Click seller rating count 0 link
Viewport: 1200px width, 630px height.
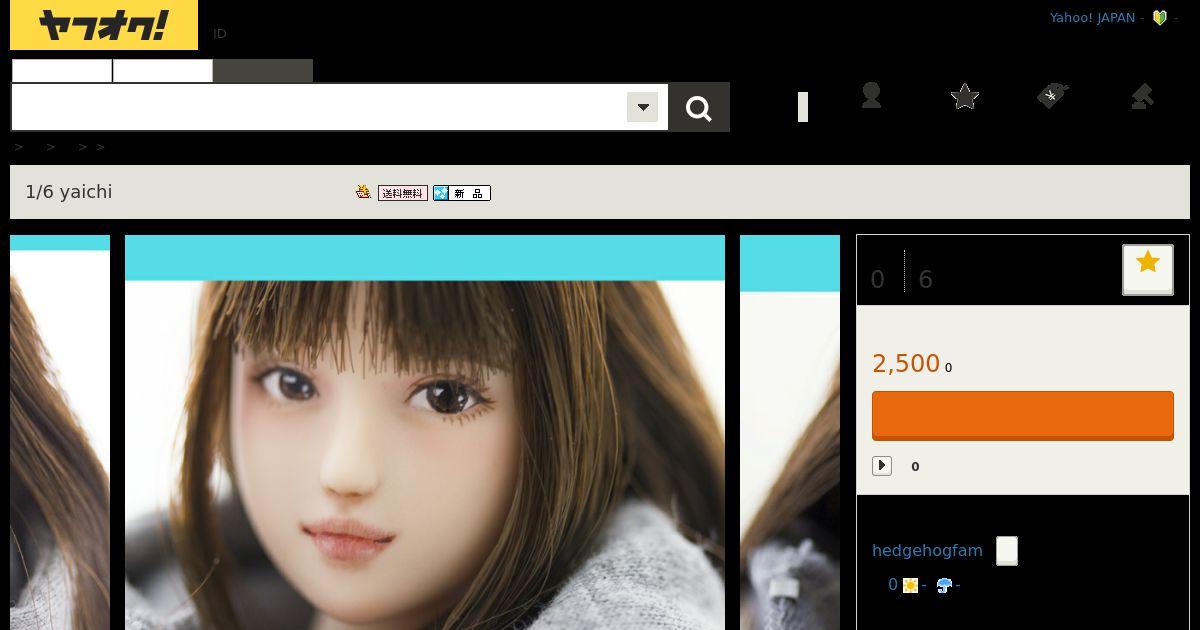(893, 585)
